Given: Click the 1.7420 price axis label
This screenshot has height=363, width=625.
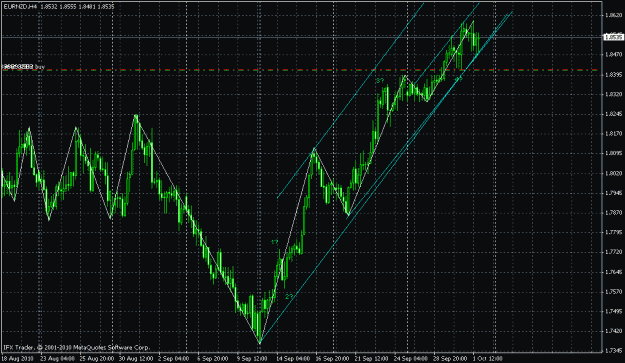Looking at the screenshot, I should (x=613, y=331).
